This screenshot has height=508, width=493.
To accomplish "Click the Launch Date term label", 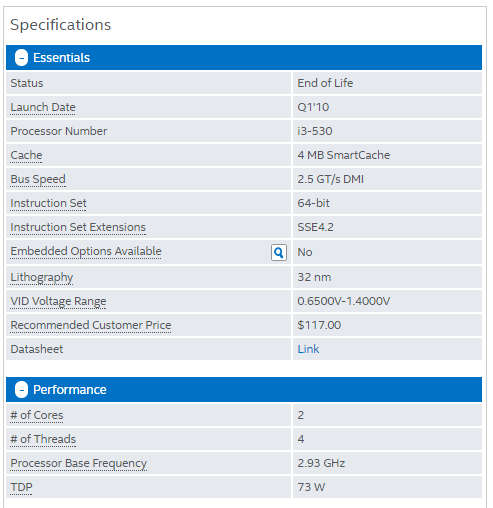I will pos(43,107).
